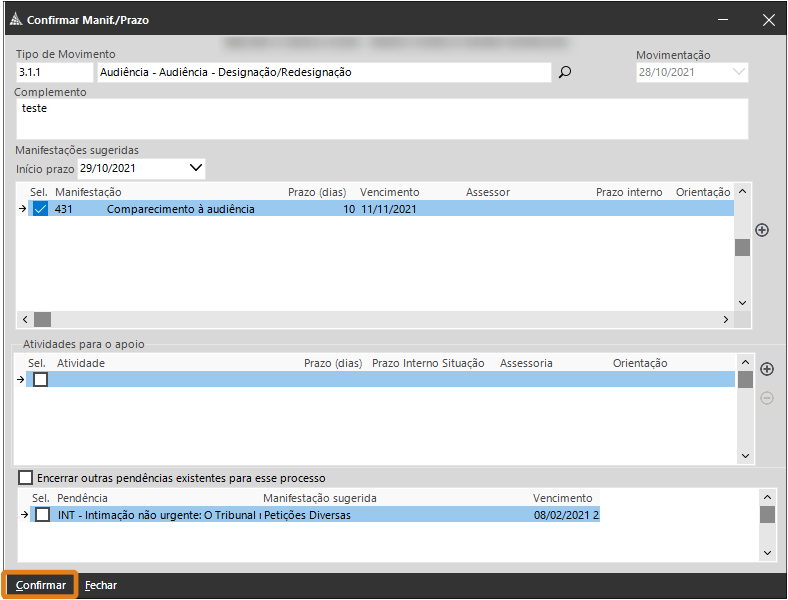The height and width of the screenshot is (600, 788).
Task: Click the application logo in the title bar
Action: (14, 20)
